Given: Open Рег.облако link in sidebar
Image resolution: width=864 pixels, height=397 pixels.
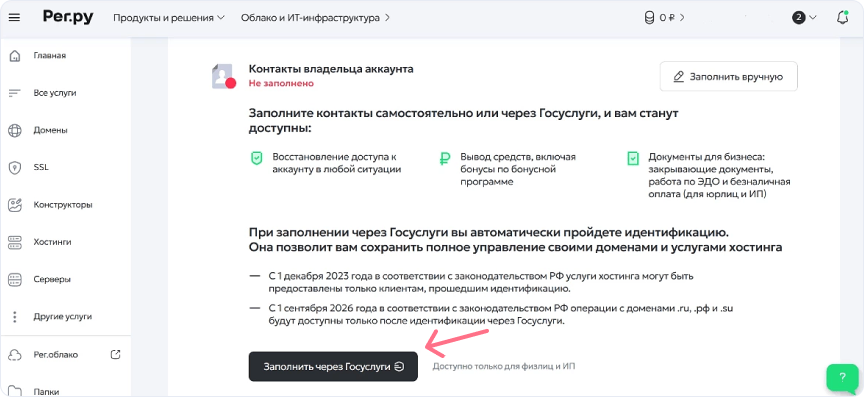Looking at the screenshot, I should pos(56,355).
